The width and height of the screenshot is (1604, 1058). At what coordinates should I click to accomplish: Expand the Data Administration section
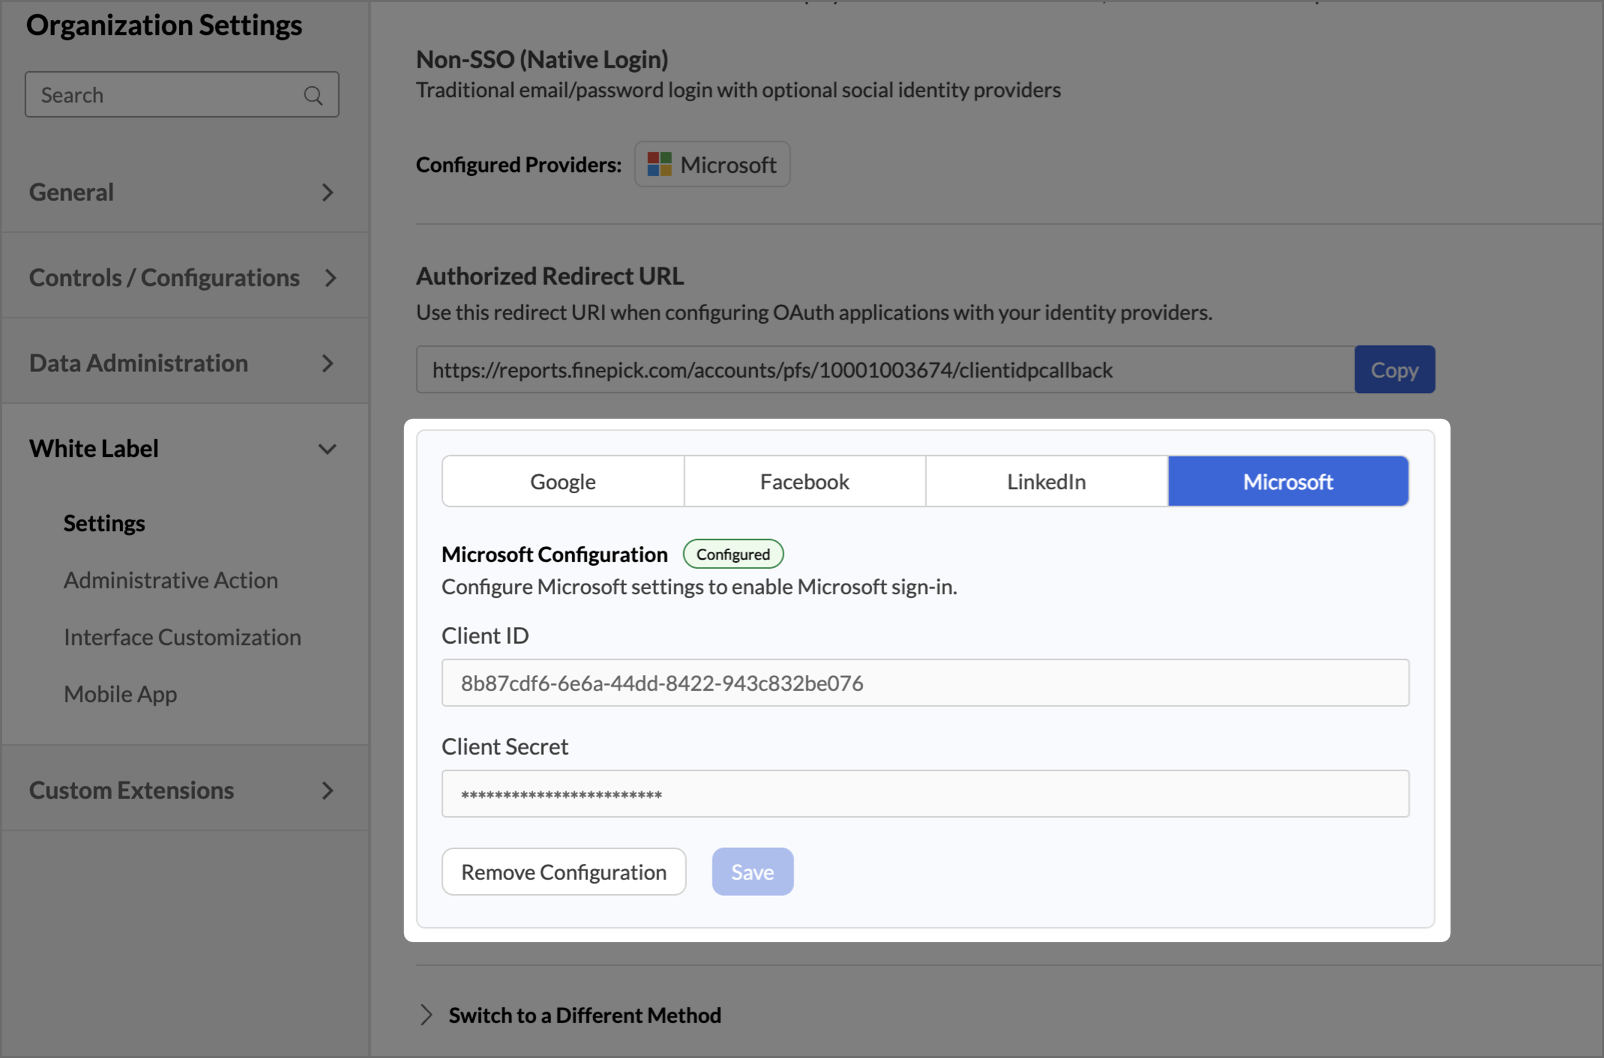(x=184, y=363)
